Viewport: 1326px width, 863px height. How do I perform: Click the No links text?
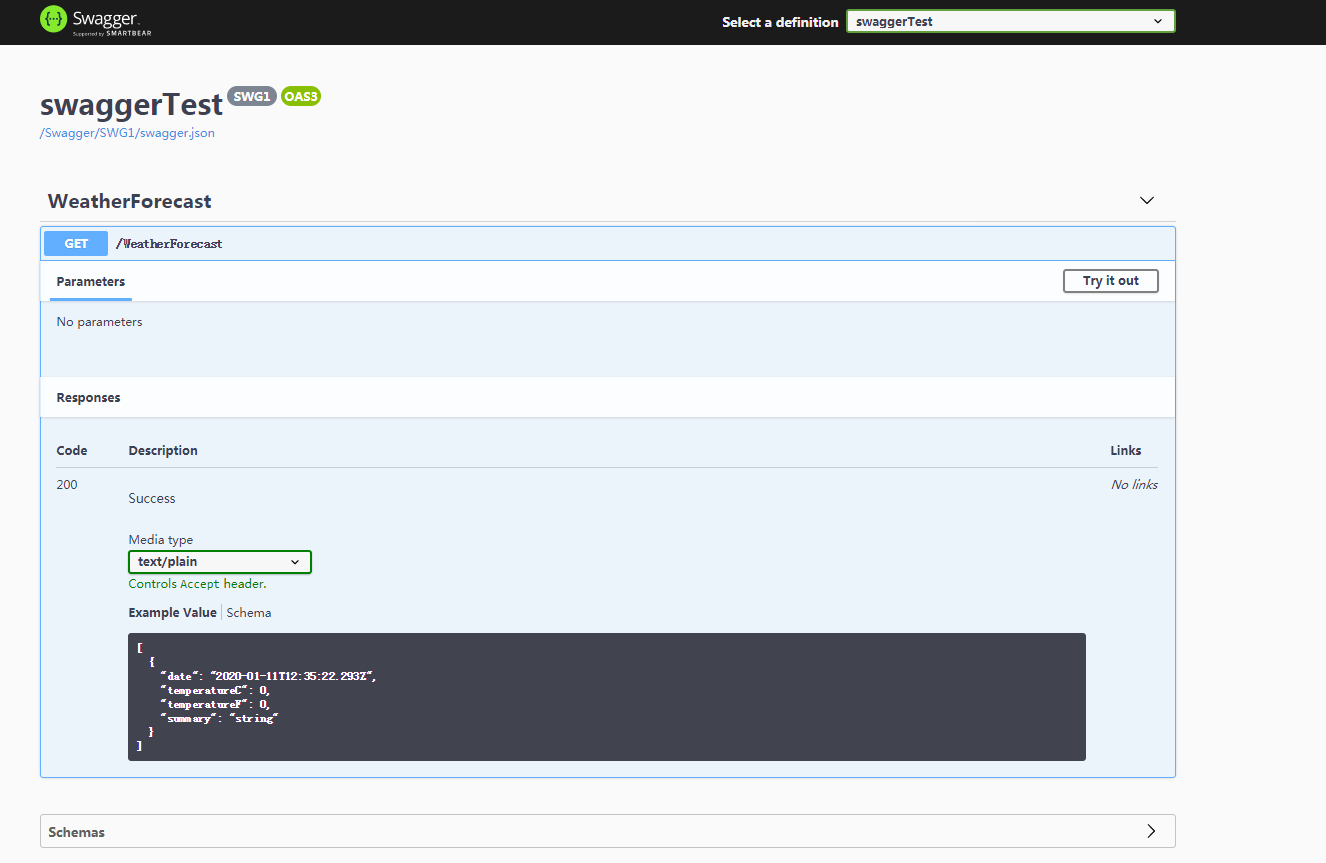pos(1134,485)
